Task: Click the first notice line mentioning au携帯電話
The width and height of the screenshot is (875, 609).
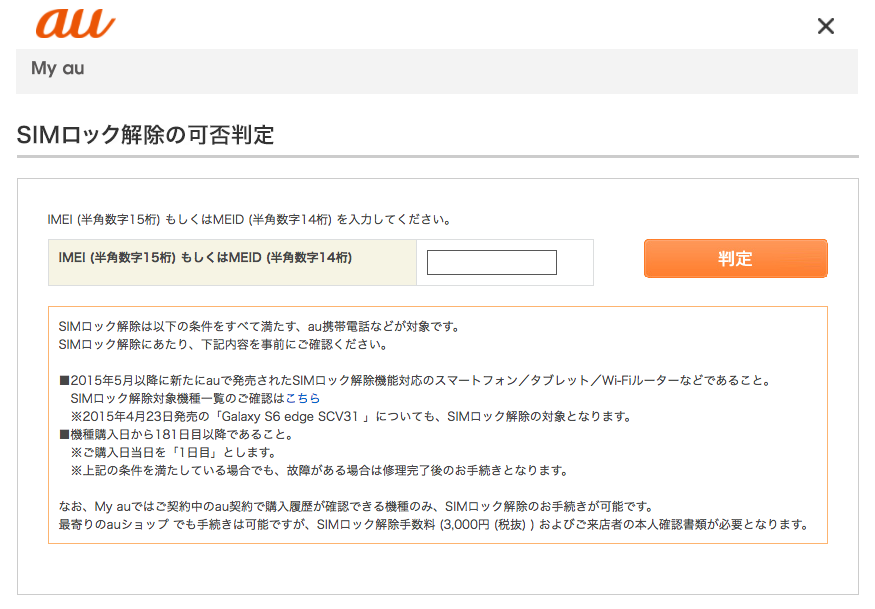Action: coord(259,327)
